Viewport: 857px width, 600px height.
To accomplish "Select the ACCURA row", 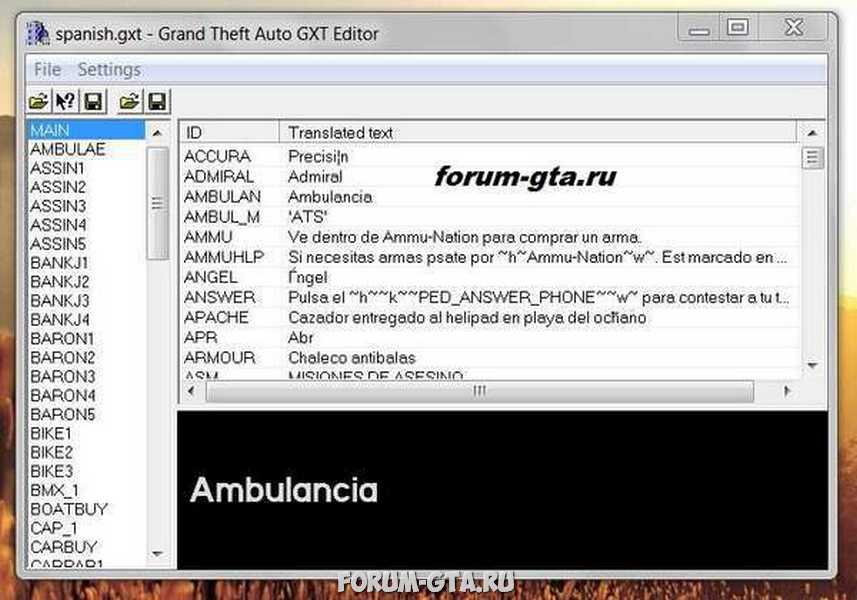I will tap(490, 156).
